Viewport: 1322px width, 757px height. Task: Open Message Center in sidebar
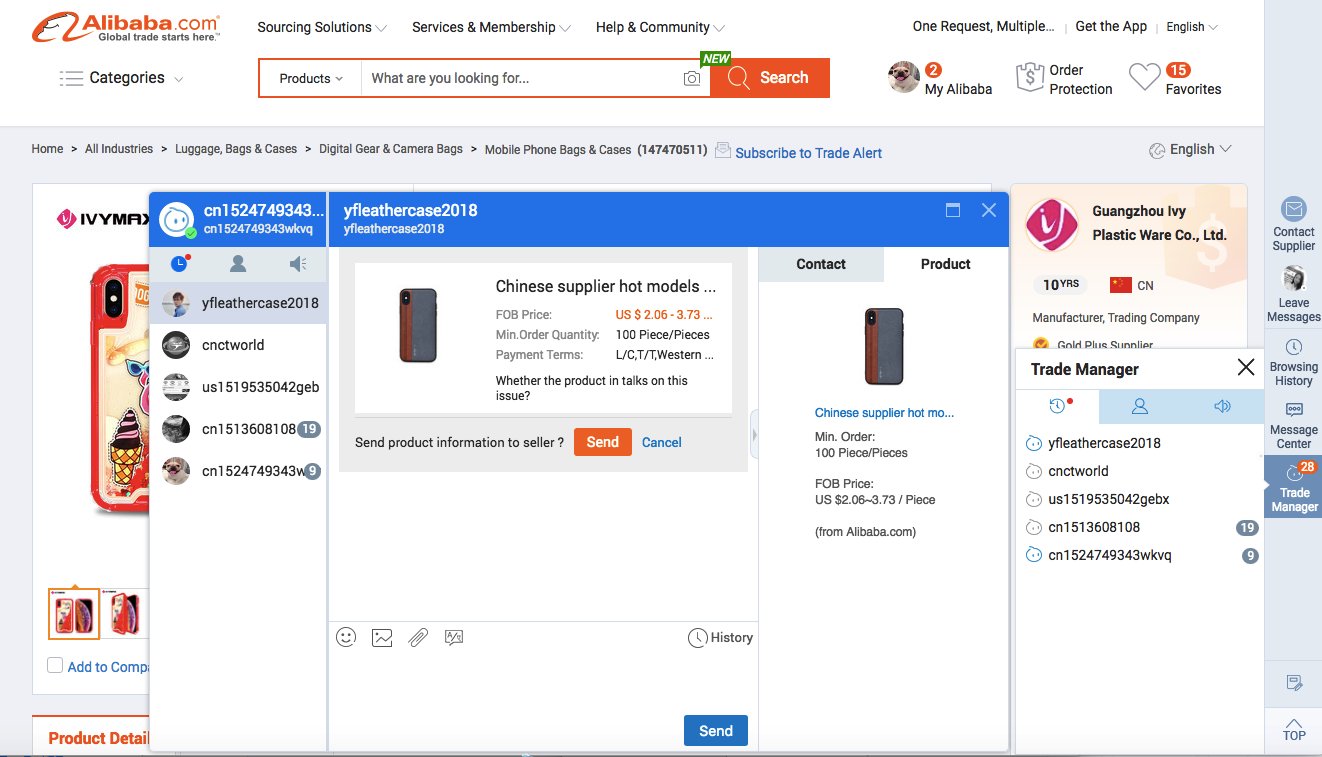[1293, 425]
